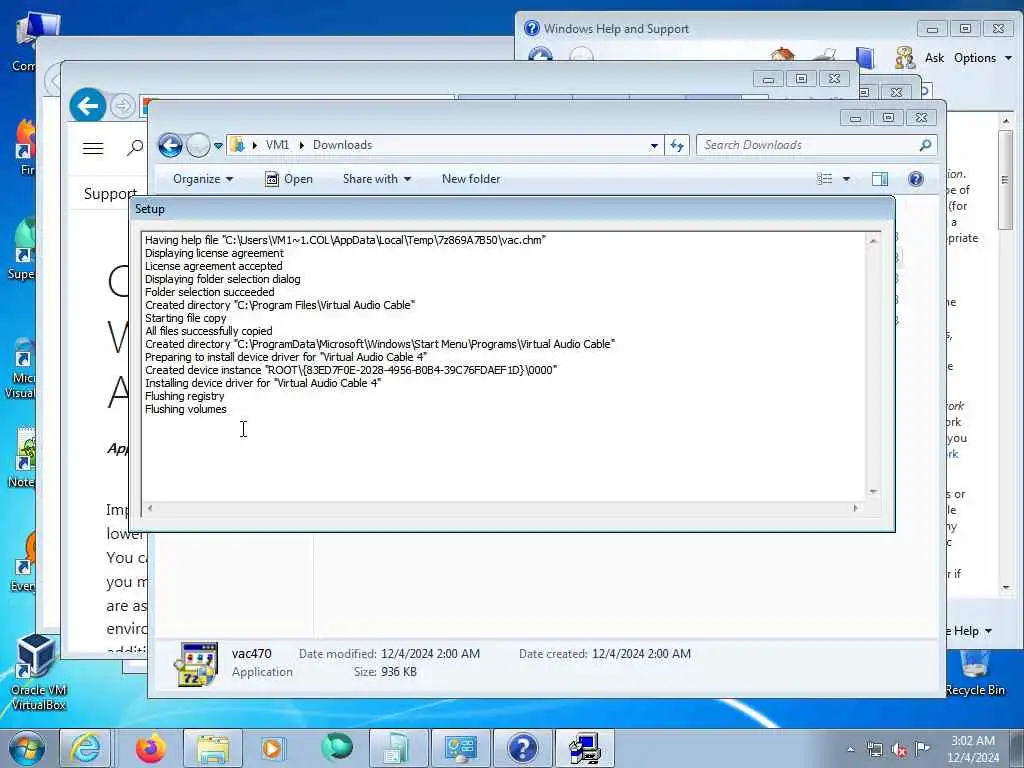1024x768 pixels.
Task: Click the network icon in system tray
Action: 874,749
